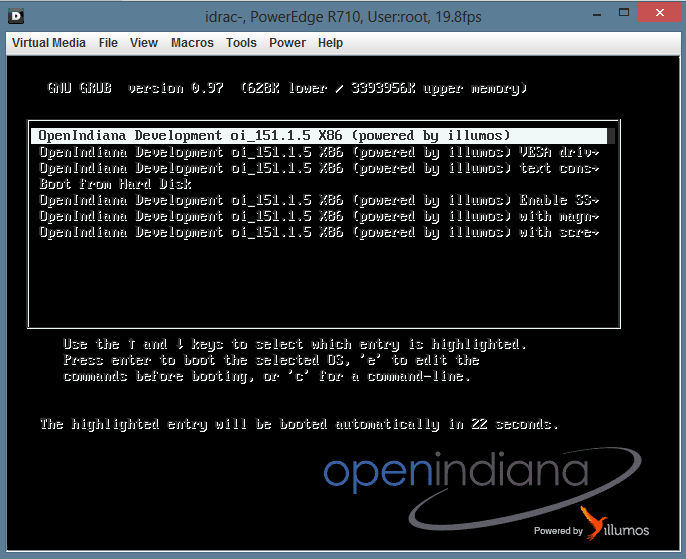Open the Macros menu
Screen dimensions: 686x559
pyautogui.click(x=192, y=43)
